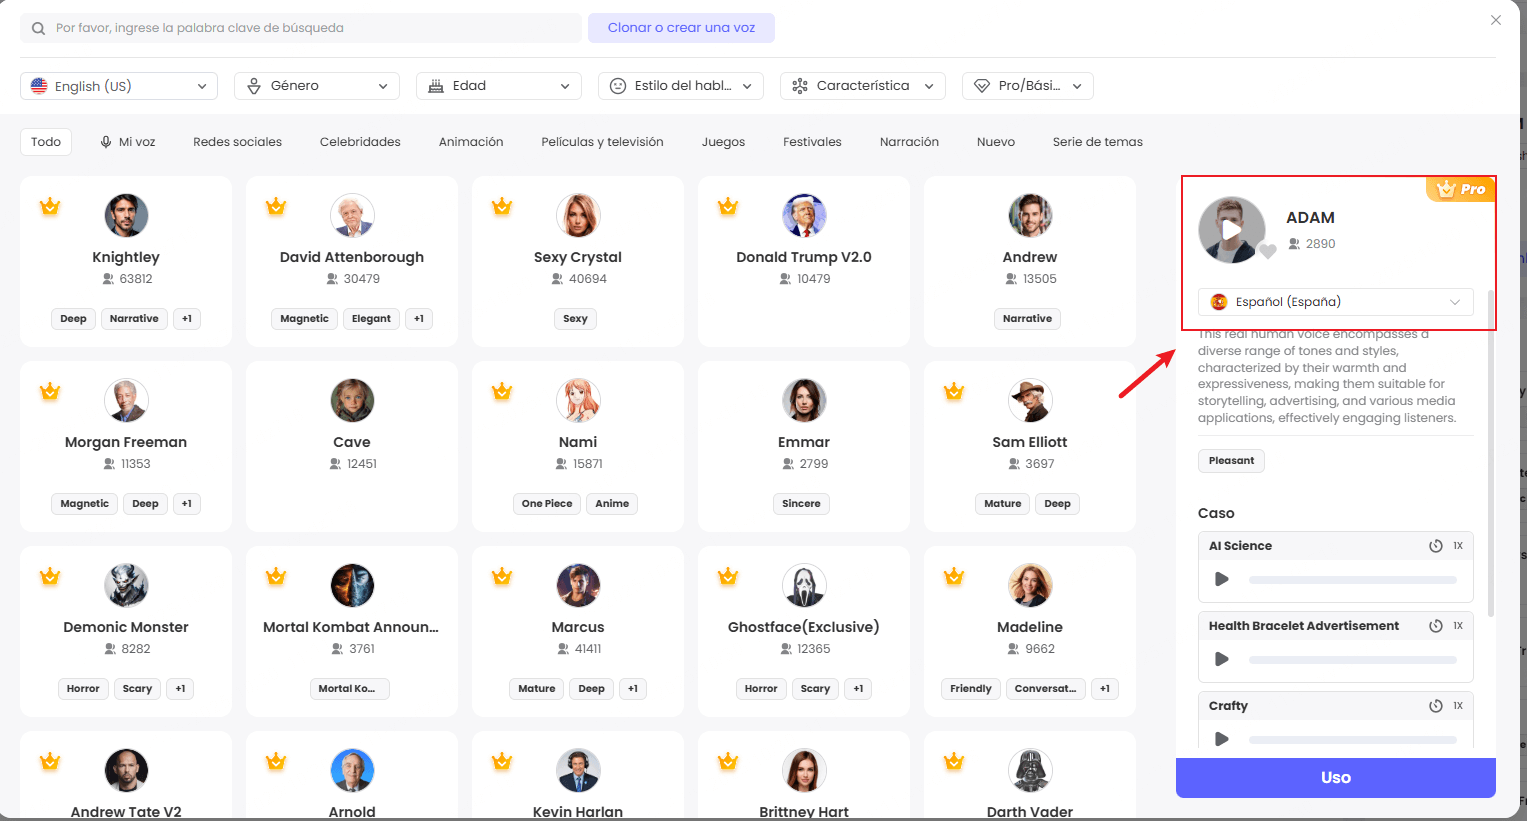Pick the Nami anime voice avatar
The image size is (1527, 821).
[578, 401]
